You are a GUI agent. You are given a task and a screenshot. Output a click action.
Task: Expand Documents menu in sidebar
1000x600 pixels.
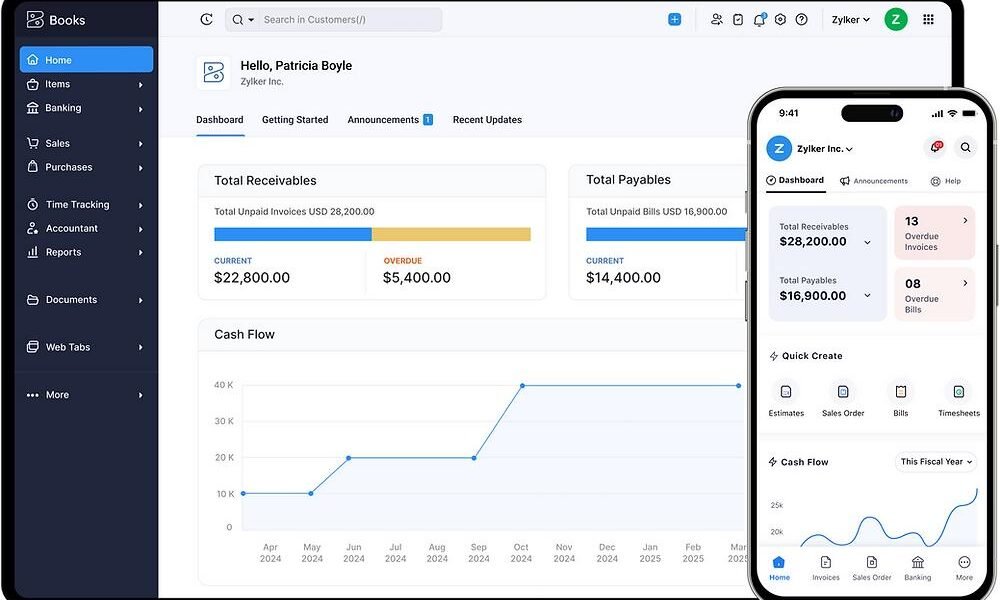(x=86, y=300)
